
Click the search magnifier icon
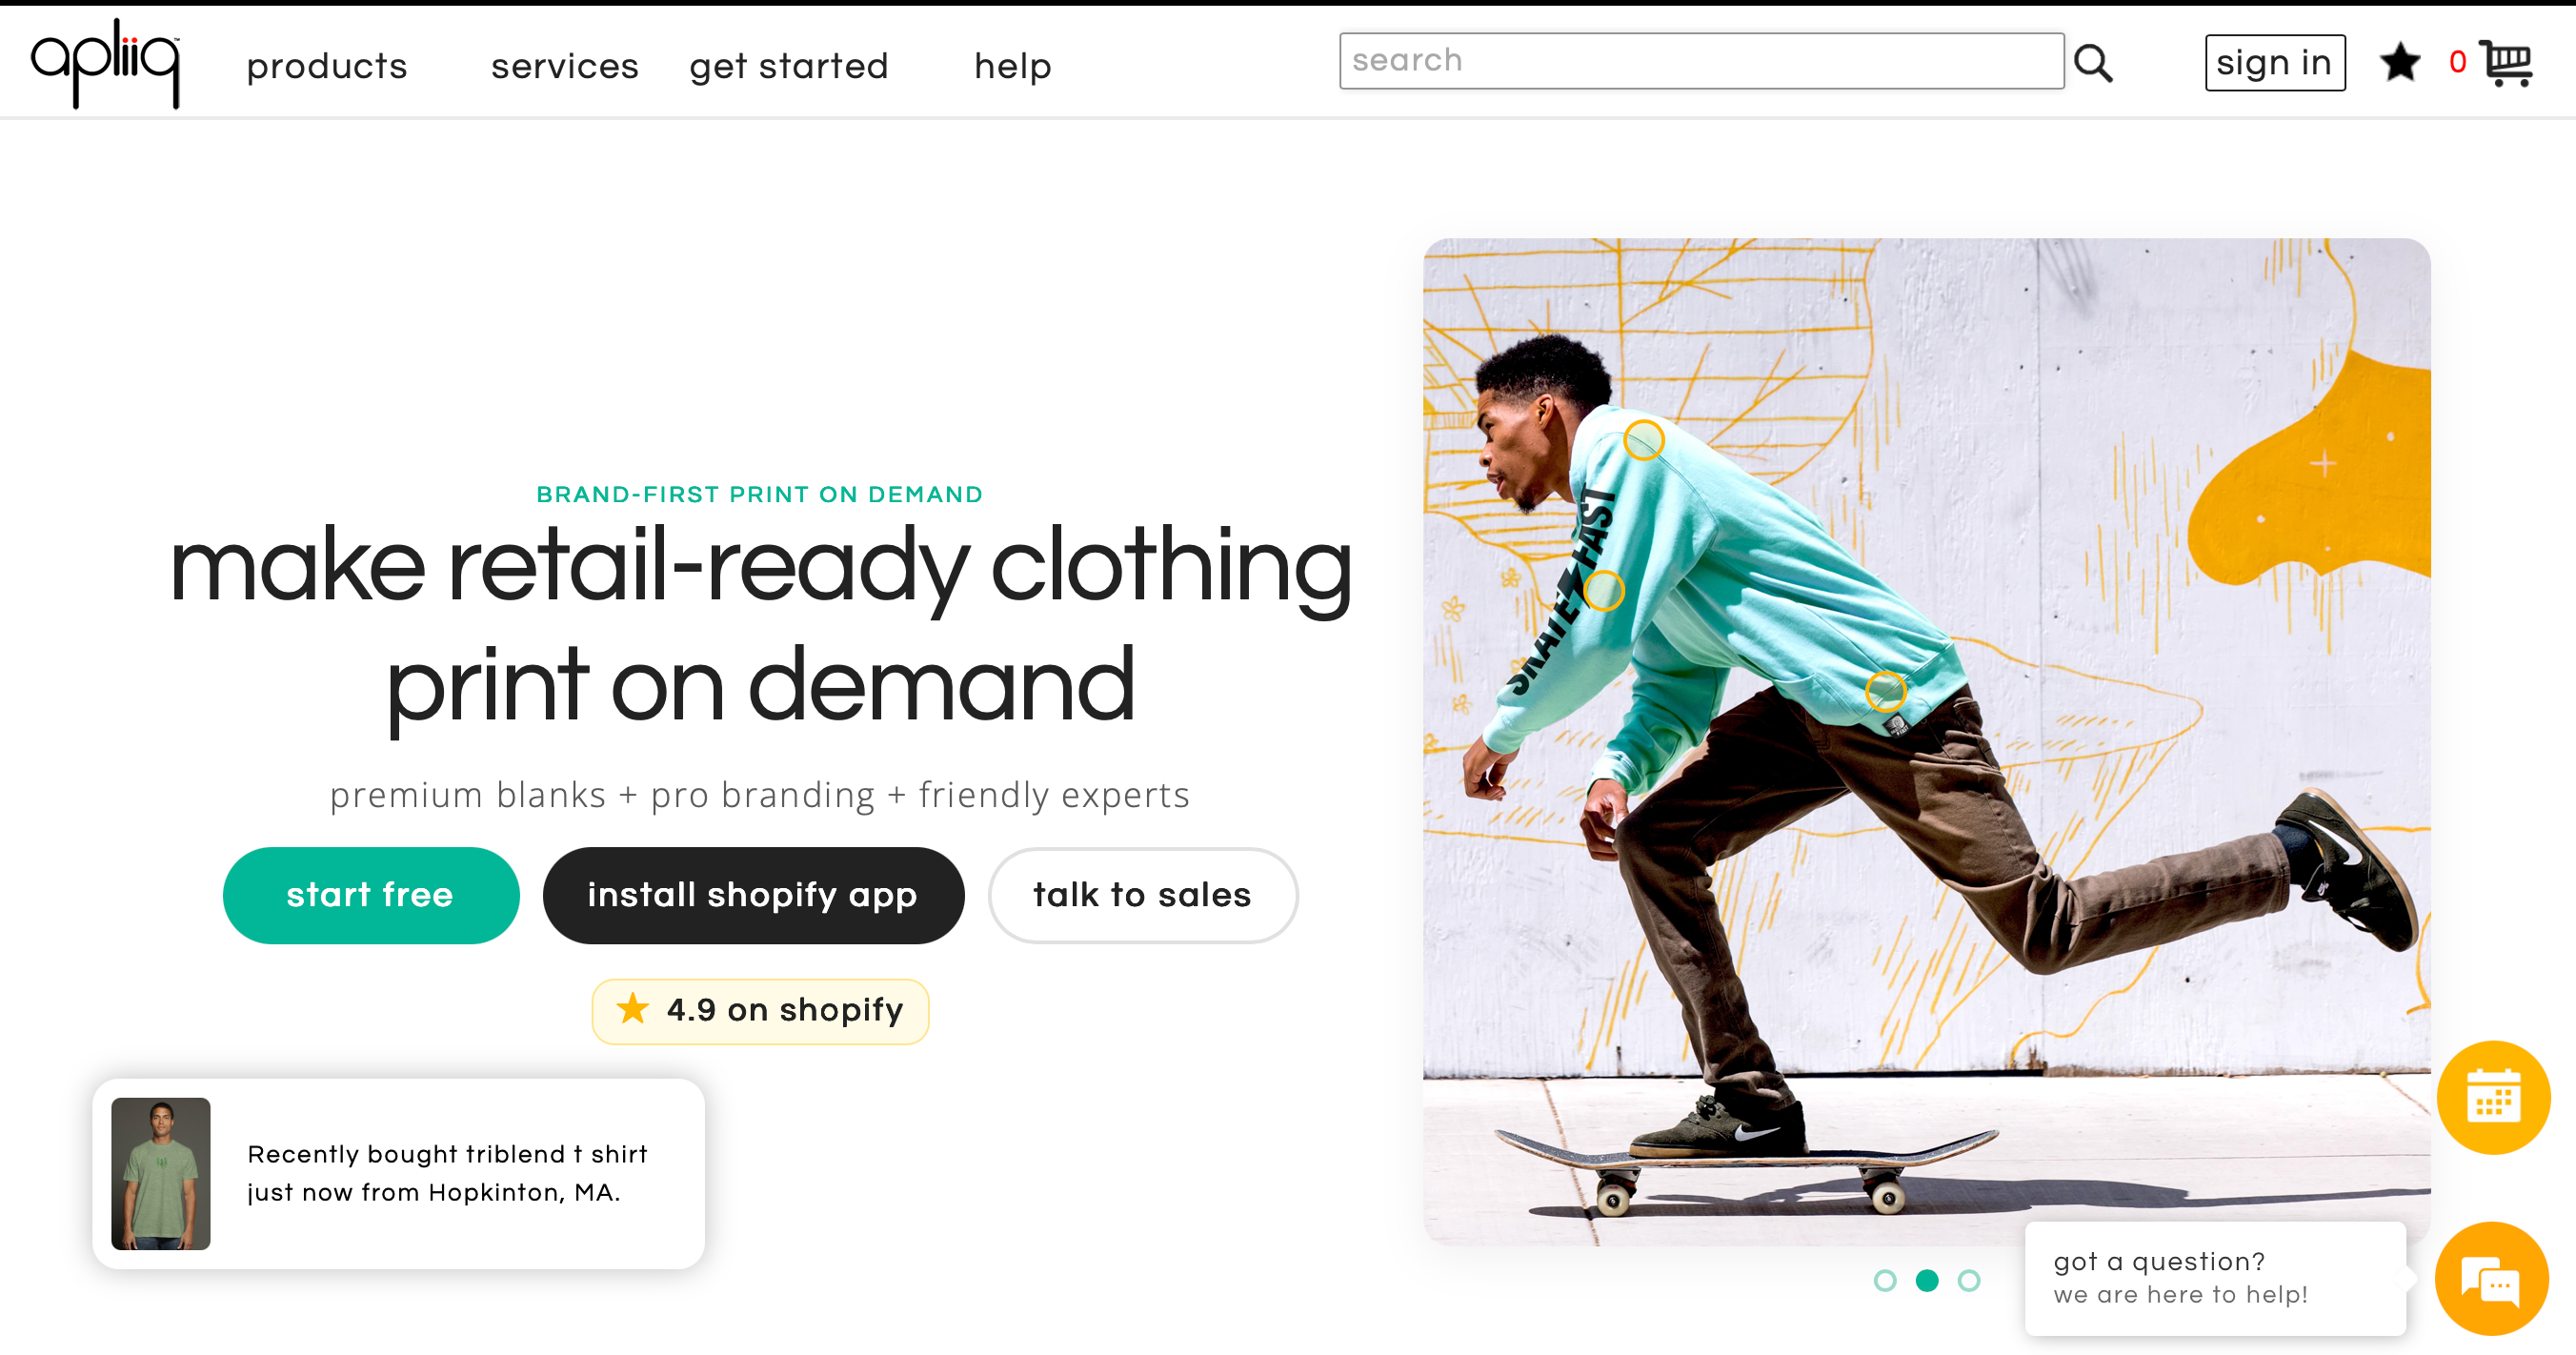2092,64
